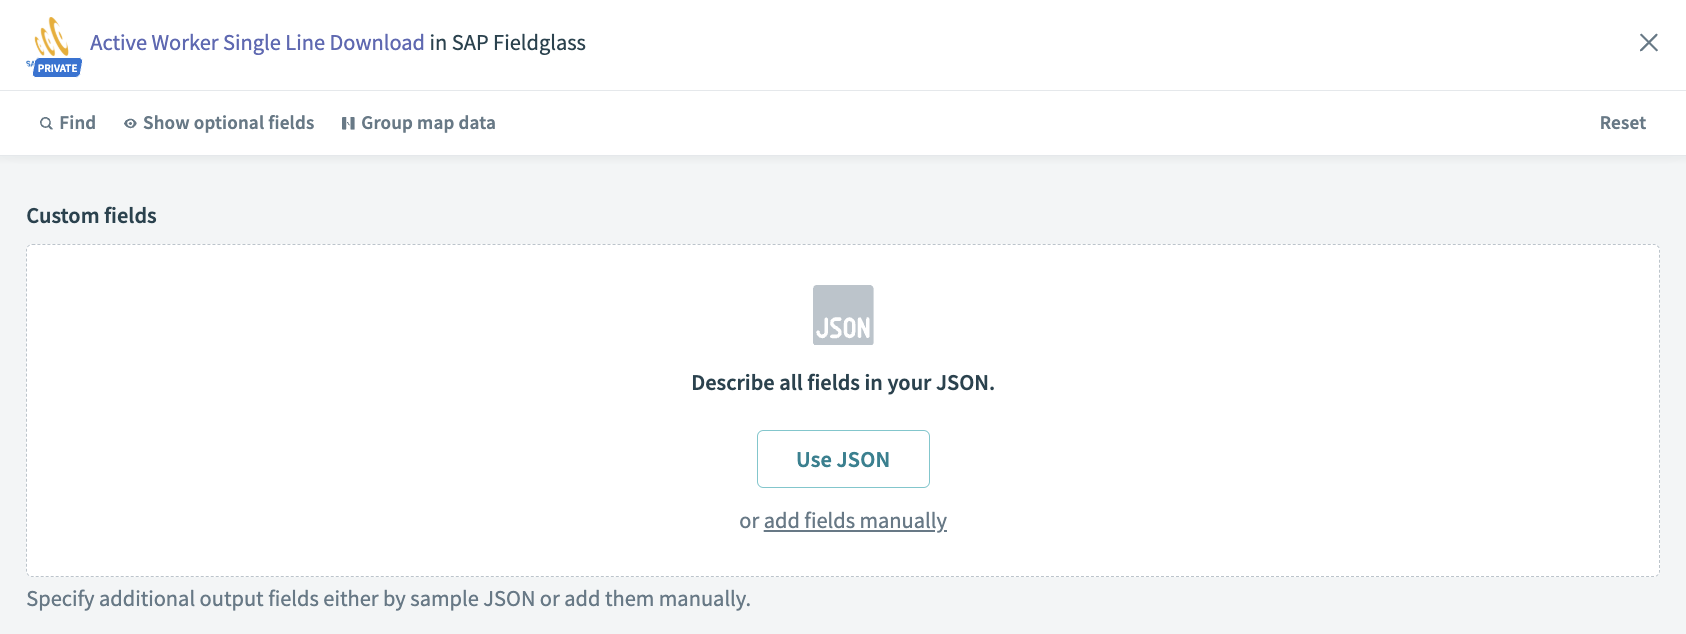Viewport: 1686px width, 634px height.
Task: Enable the Group map data label
Action: 428,123
